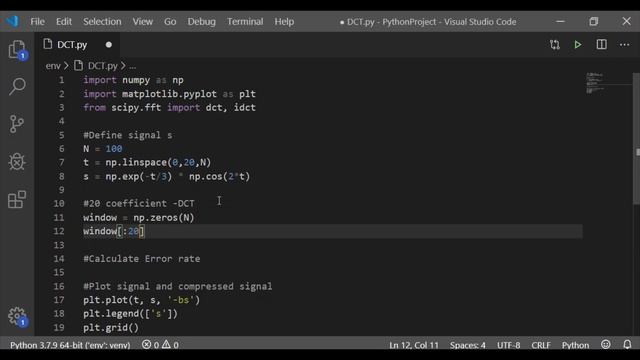640x360 pixels.
Task: Expand the breadcrumb ellipsis symbol list
Action: (133, 66)
